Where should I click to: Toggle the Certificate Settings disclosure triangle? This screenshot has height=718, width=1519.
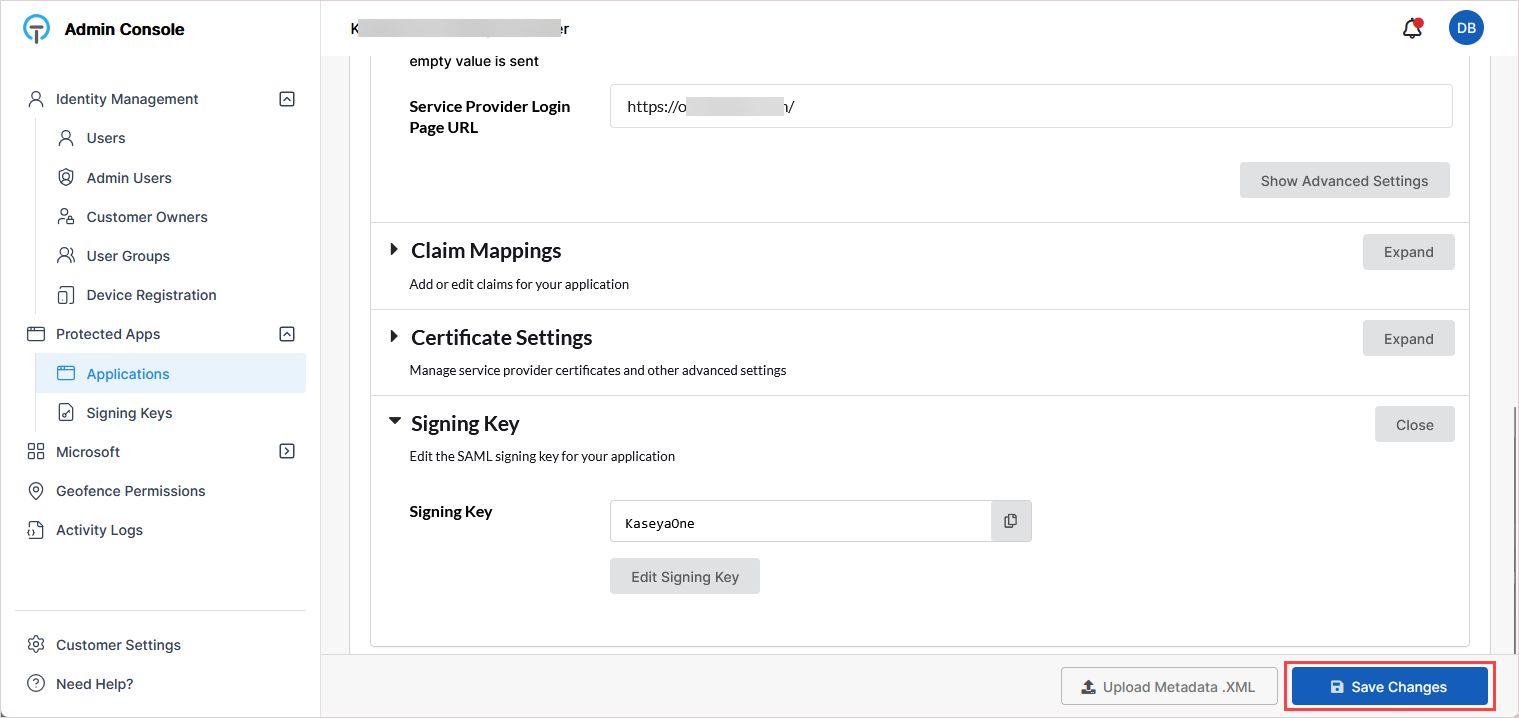coord(395,337)
